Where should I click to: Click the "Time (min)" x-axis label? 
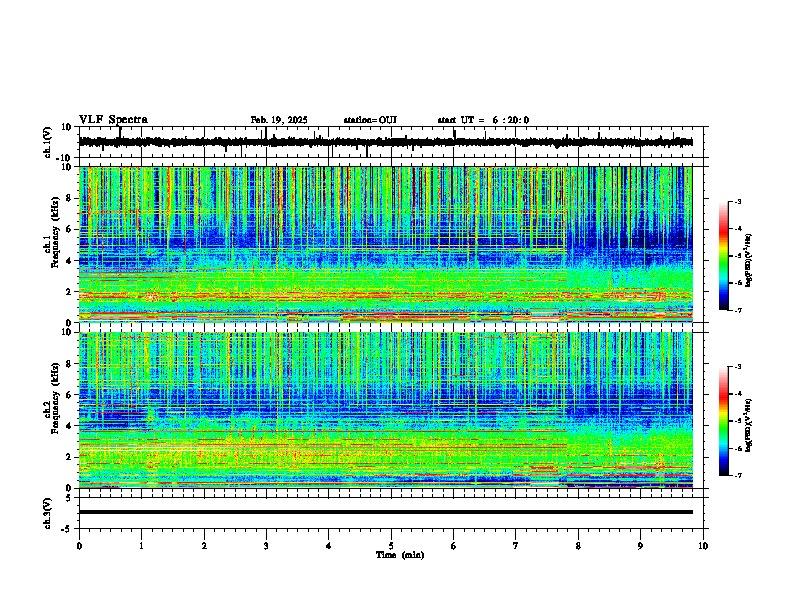coord(400,555)
